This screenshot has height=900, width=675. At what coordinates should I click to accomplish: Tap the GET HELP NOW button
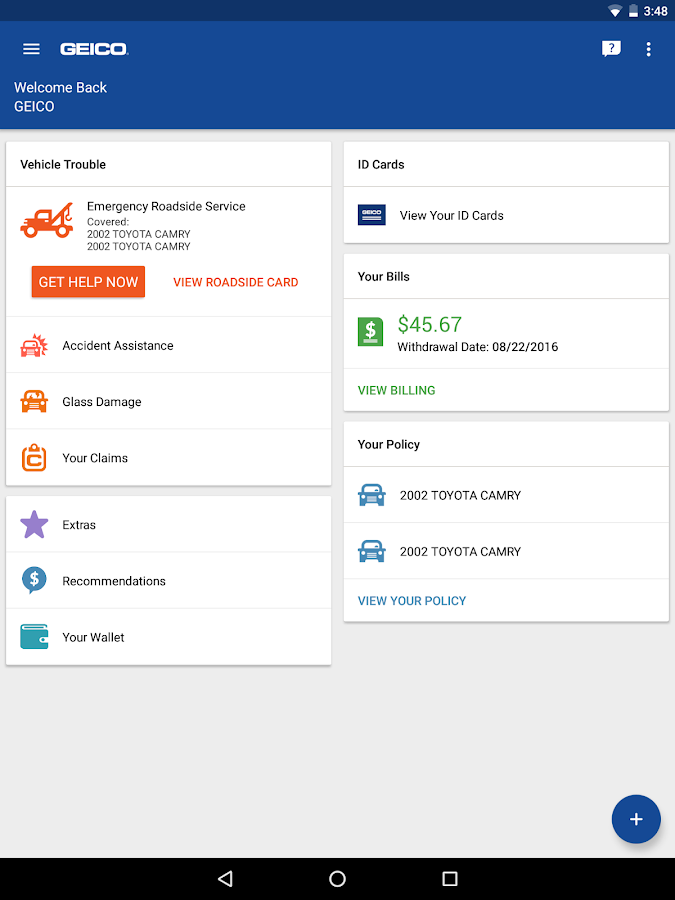(x=88, y=282)
